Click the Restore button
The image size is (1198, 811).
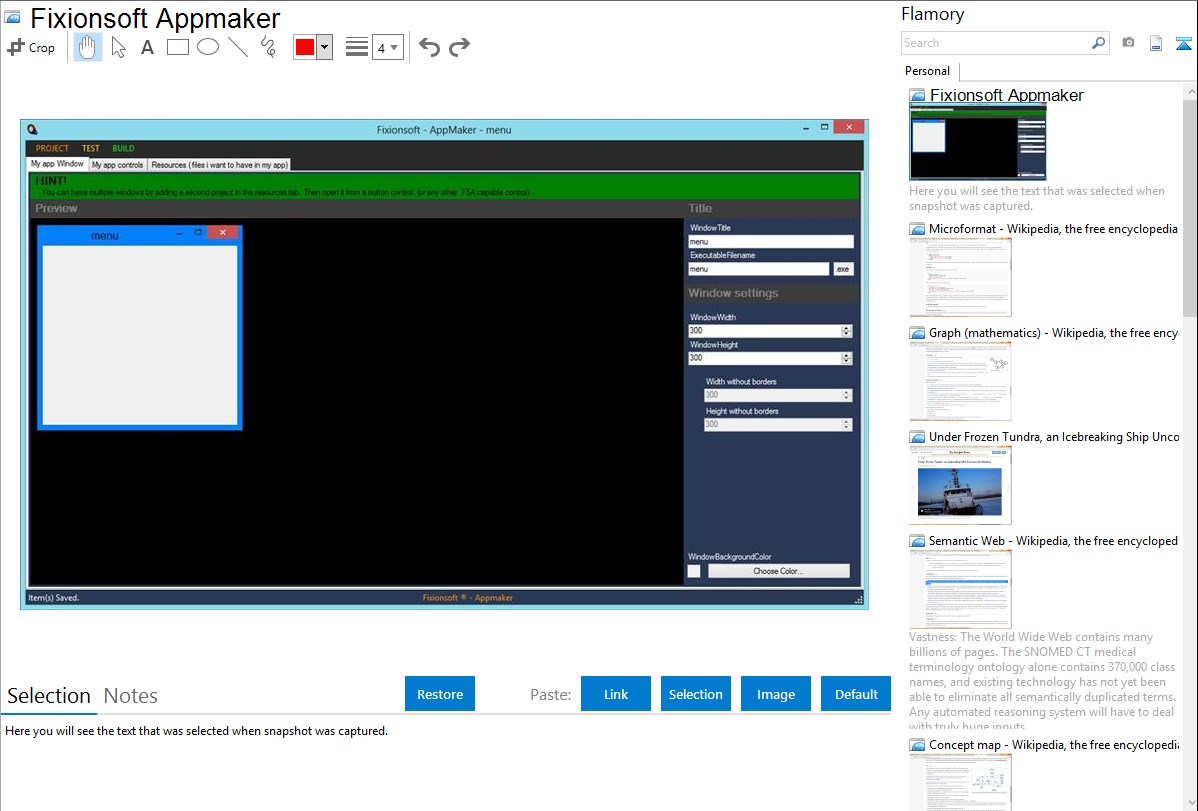[440, 694]
